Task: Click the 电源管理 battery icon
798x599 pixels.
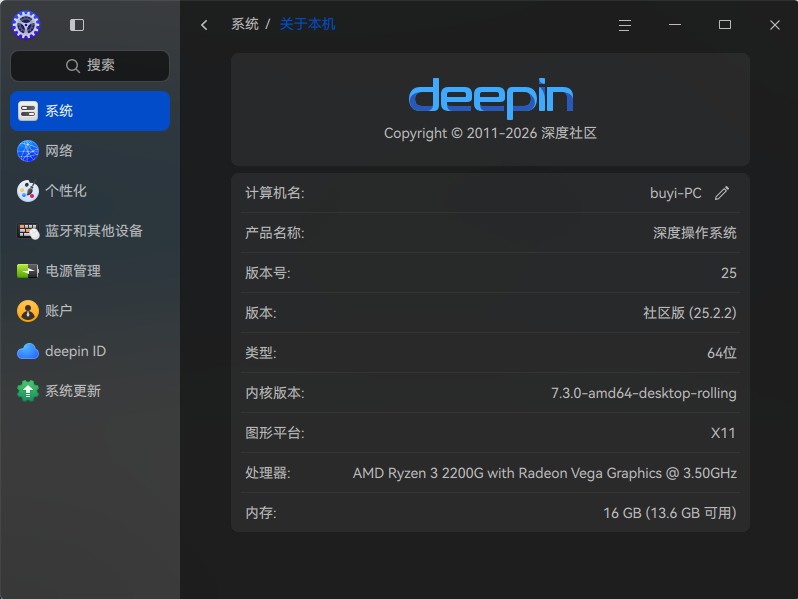Action: pyautogui.click(x=28, y=271)
